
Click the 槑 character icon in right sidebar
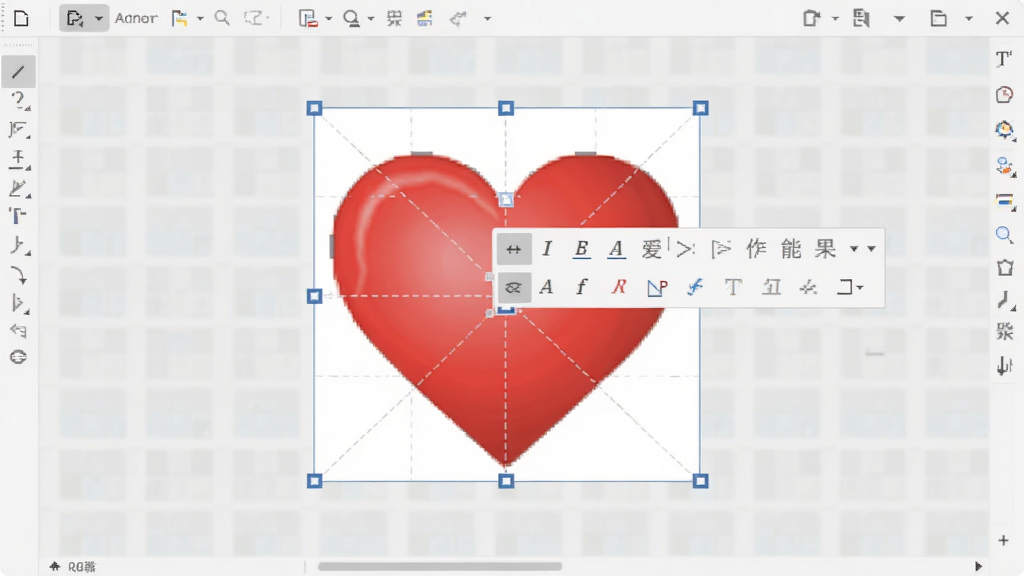tap(1004, 331)
